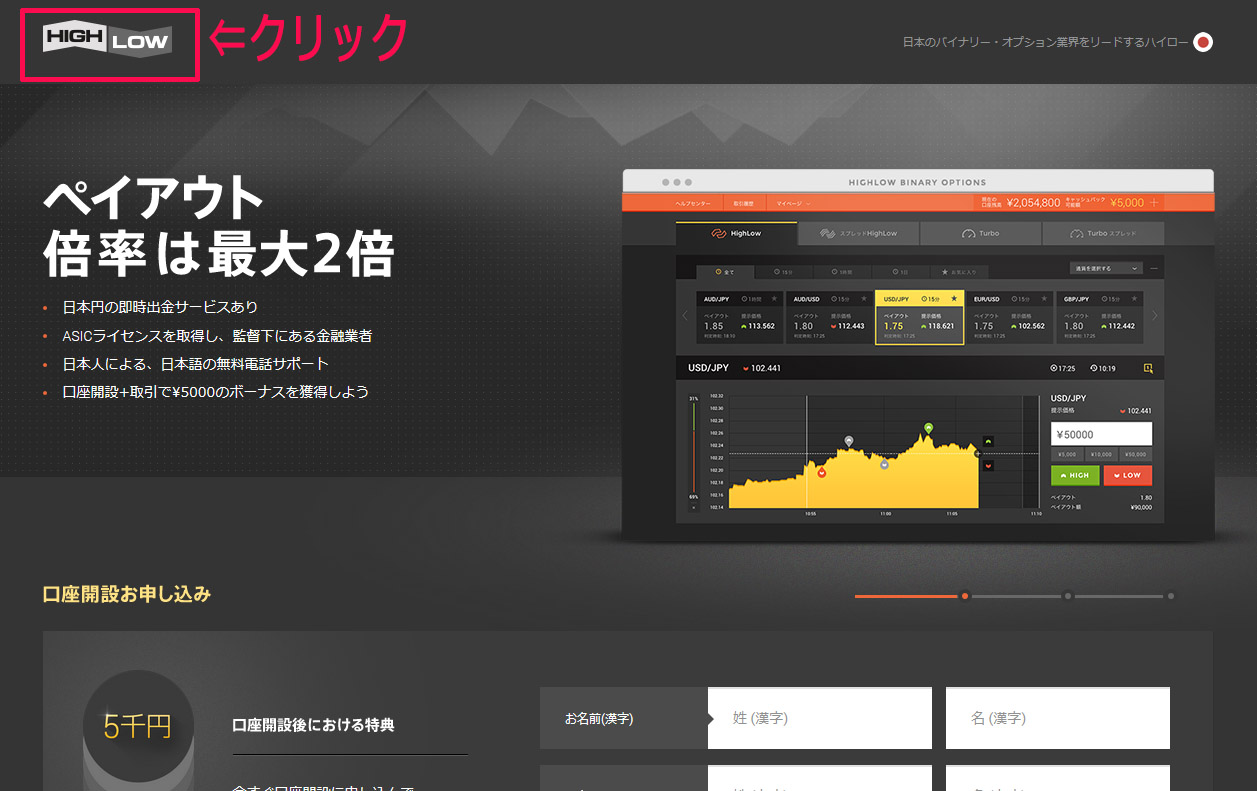The width and height of the screenshot is (1257, 791).
Task: Select the 15分 duration filter tab
Action: click(784, 271)
